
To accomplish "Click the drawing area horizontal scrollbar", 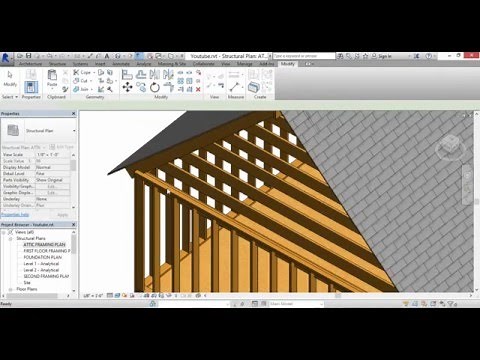I will coord(337,295).
